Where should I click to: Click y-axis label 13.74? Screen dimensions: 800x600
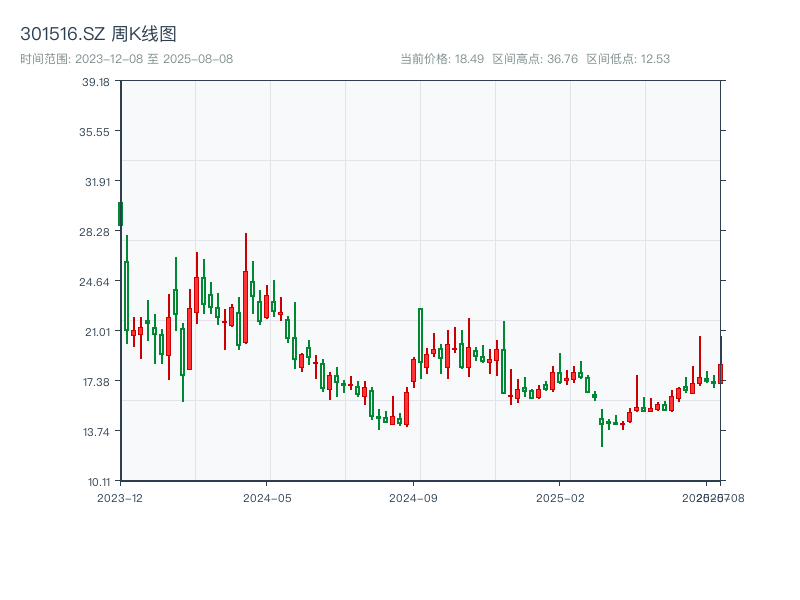(96, 432)
